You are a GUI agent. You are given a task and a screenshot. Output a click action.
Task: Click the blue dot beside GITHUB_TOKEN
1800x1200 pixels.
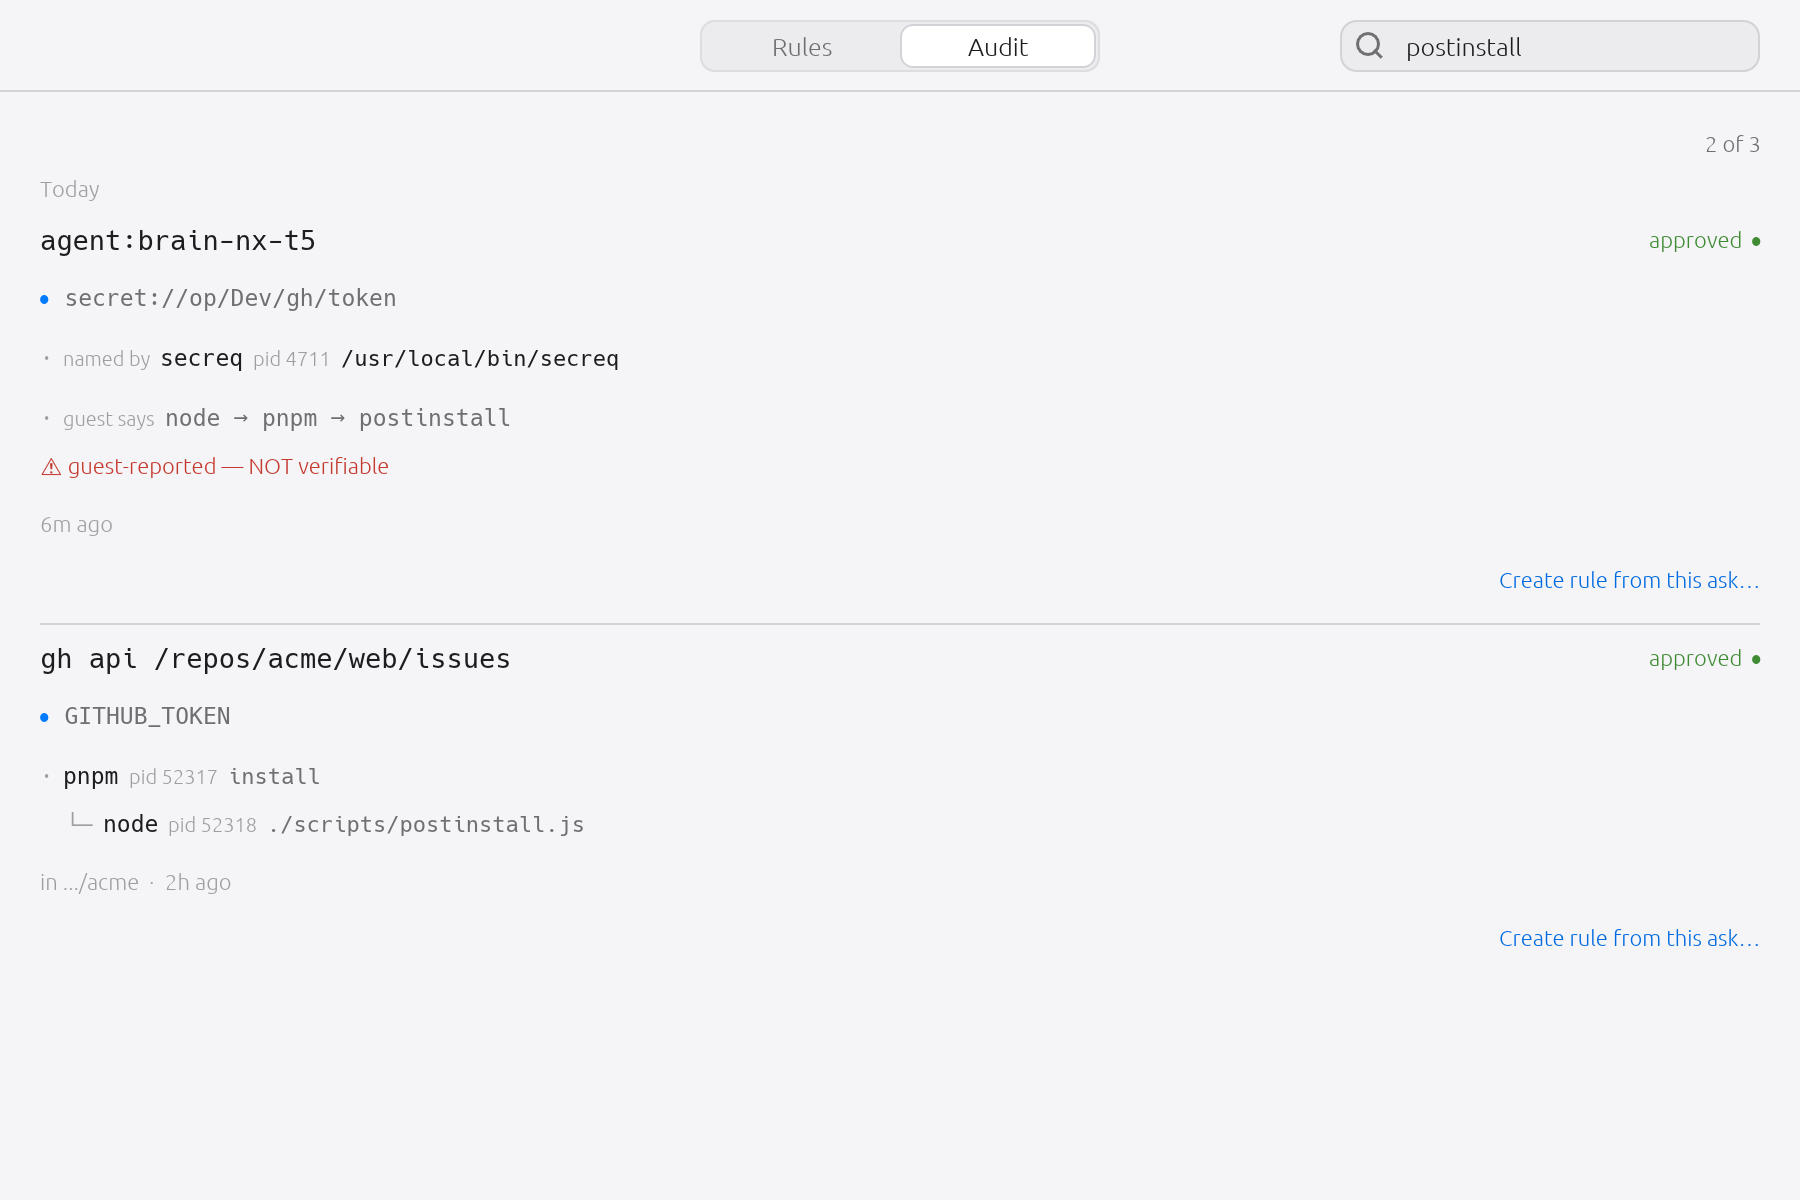(x=44, y=717)
